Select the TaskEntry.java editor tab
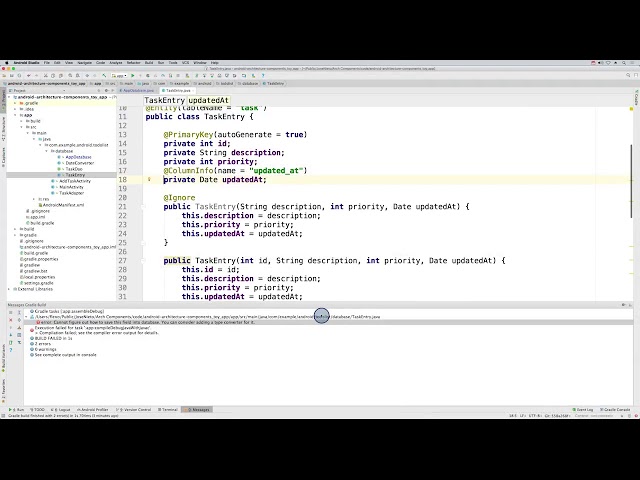The height and width of the screenshot is (480, 640). tap(178, 91)
